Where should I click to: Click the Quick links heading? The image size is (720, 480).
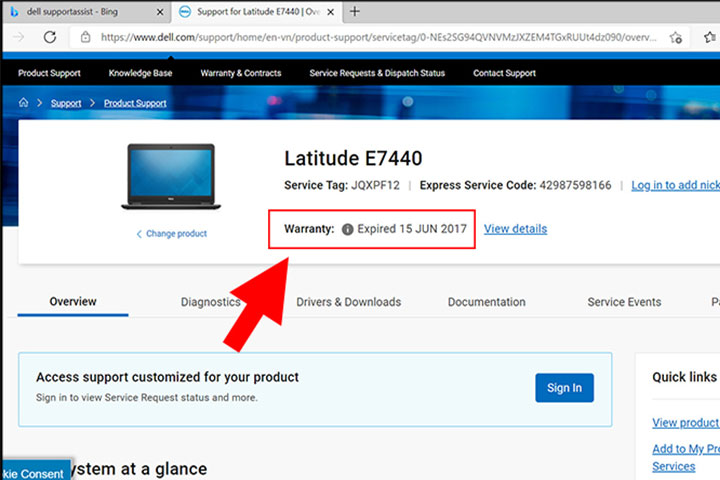pos(684,377)
